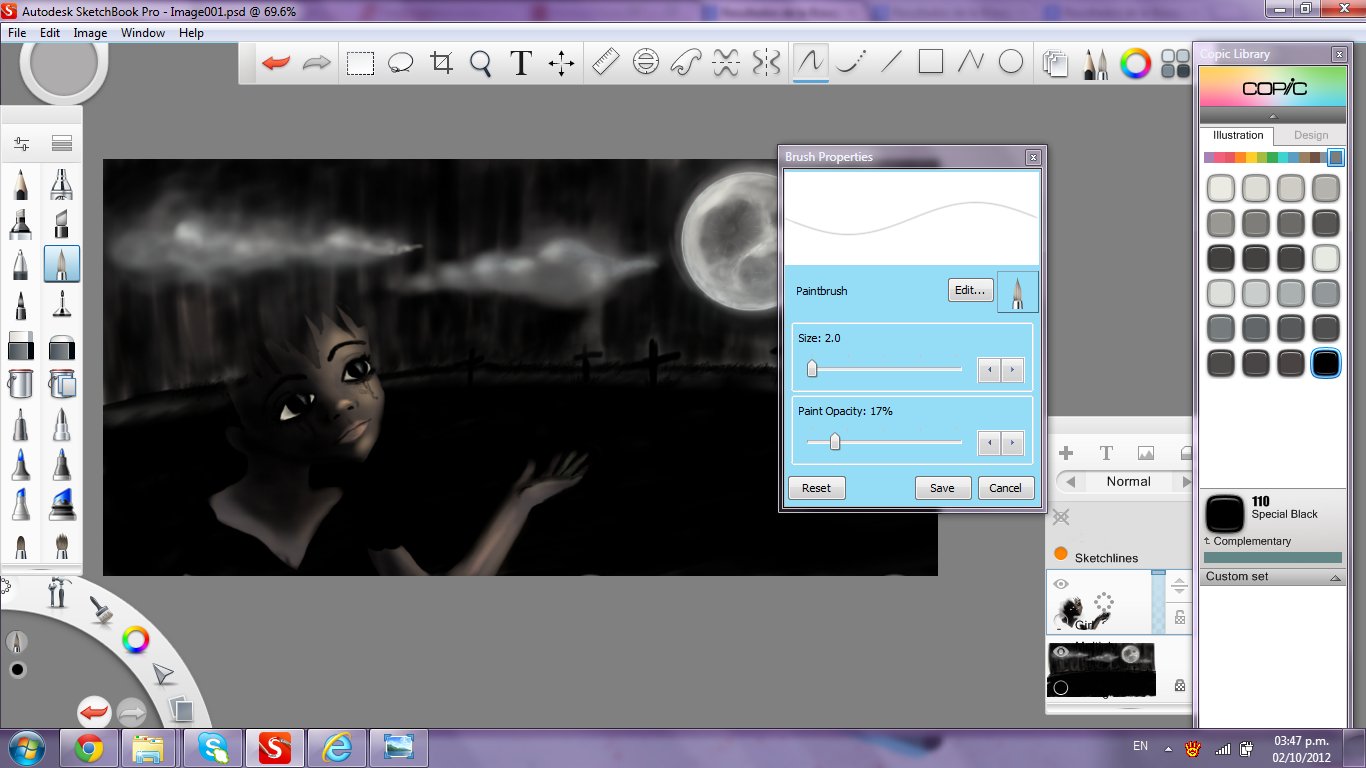Click the lagoon brush selector icon
The image size is (1366, 768).
click(101, 609)
